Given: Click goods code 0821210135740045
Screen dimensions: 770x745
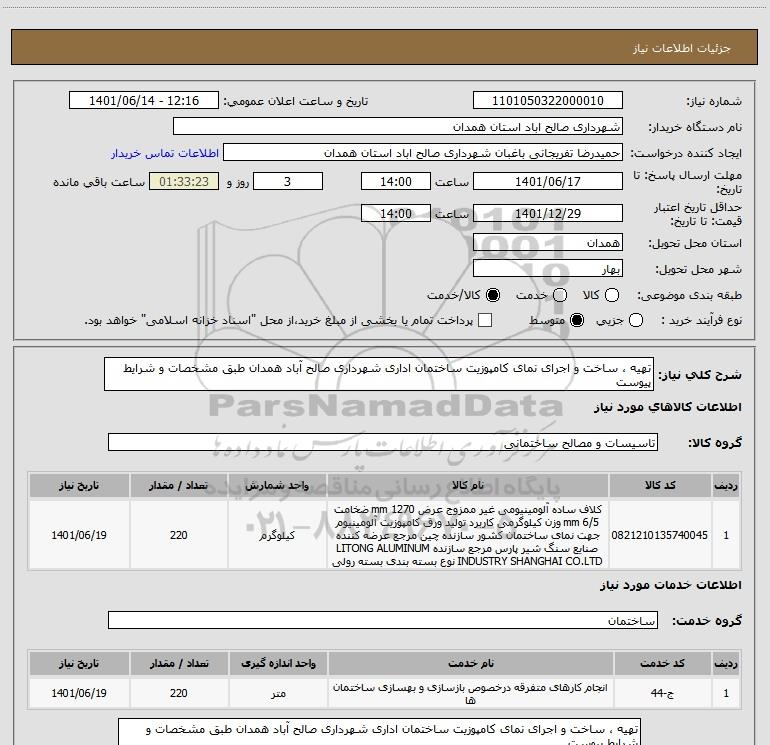Looking at the screenshot, I should click(x=660, y=535).
